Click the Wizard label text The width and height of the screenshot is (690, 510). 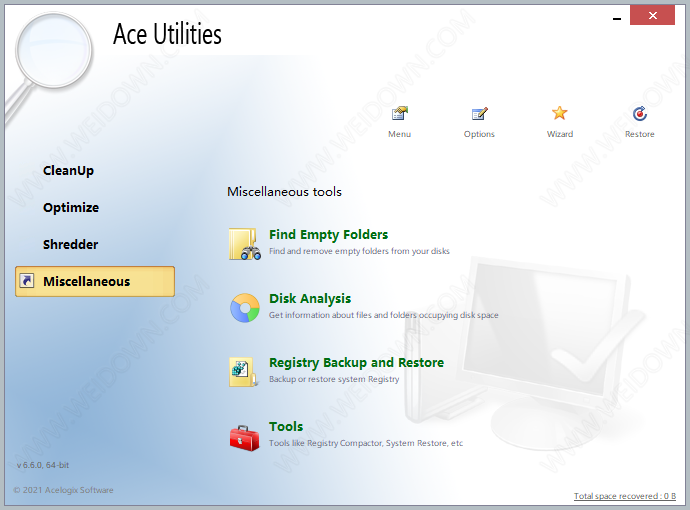point(560,134)
